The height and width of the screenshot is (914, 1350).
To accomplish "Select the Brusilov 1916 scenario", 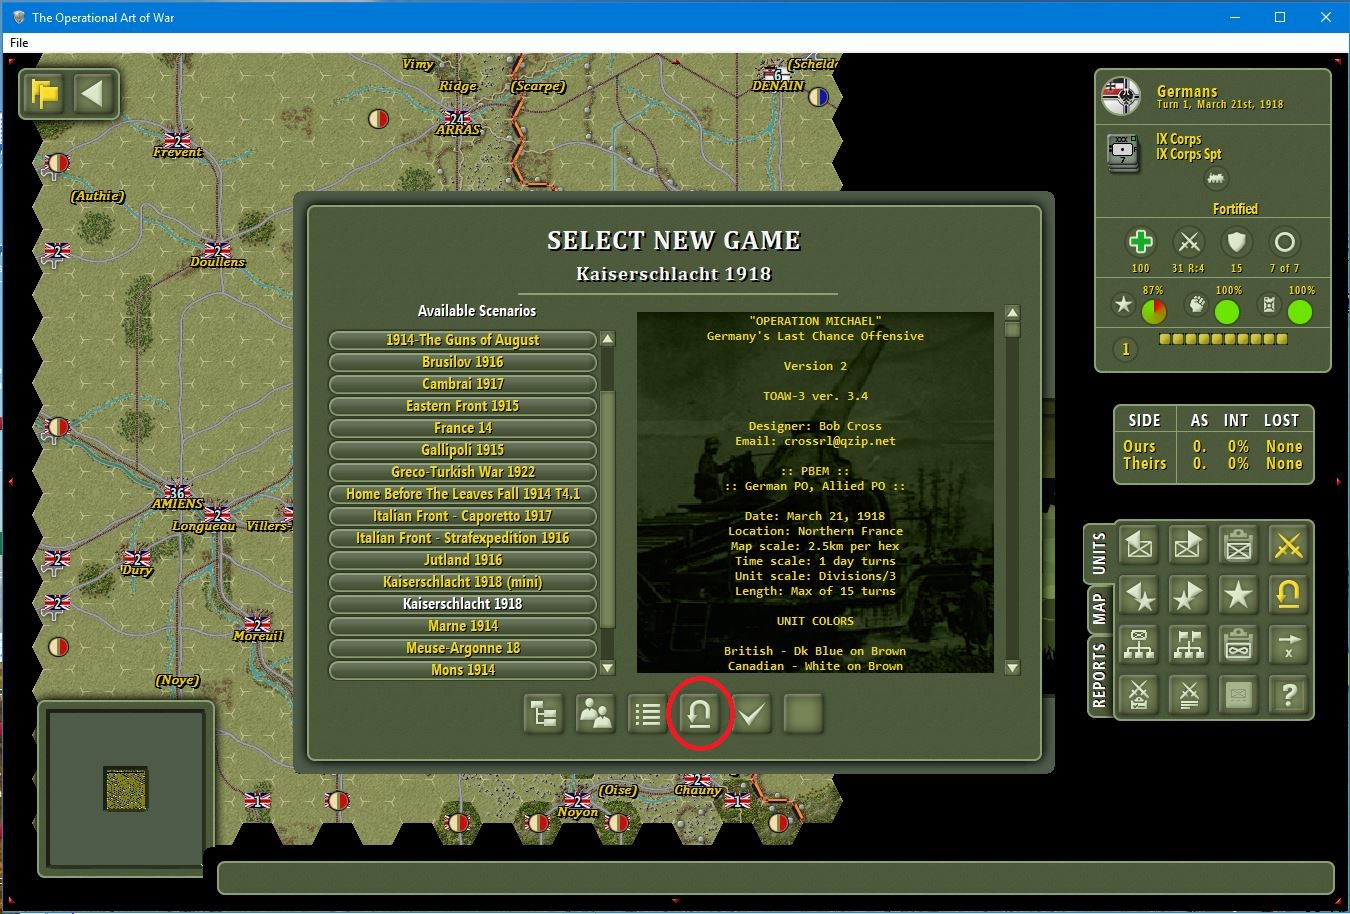I will click(x=462, y=362).
